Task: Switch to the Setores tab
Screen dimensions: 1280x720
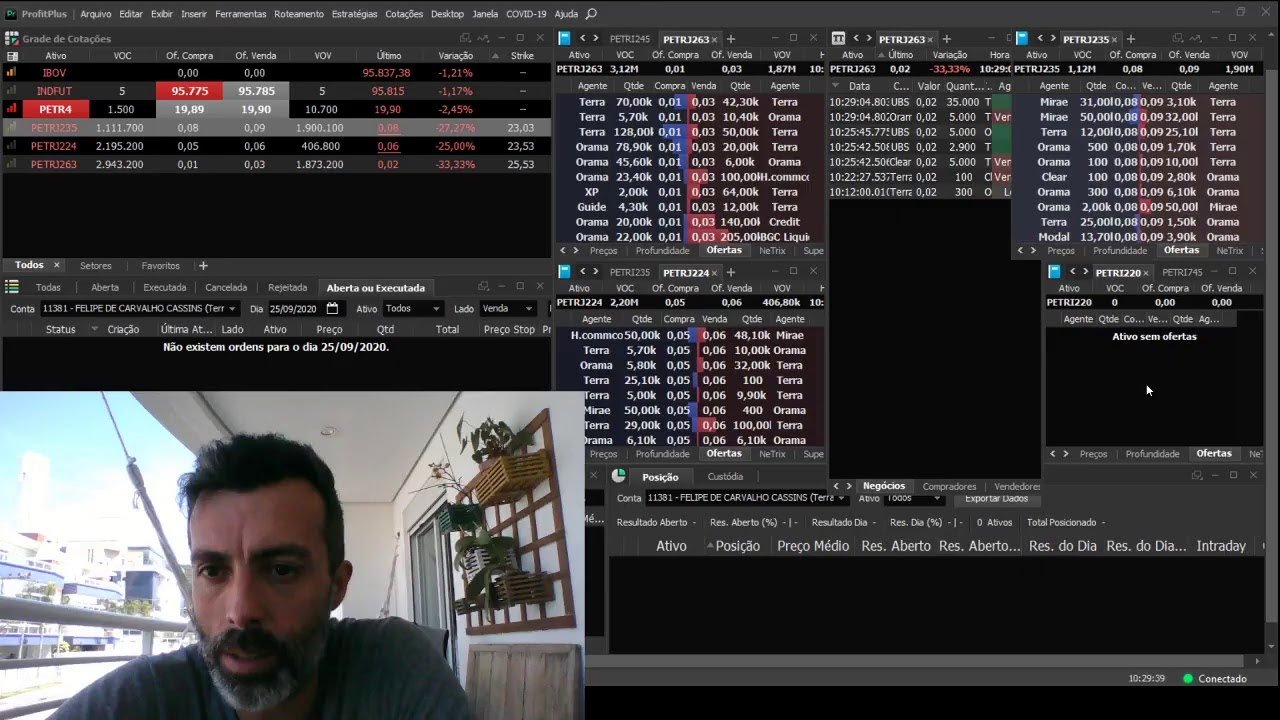Action: pos(96,266)
